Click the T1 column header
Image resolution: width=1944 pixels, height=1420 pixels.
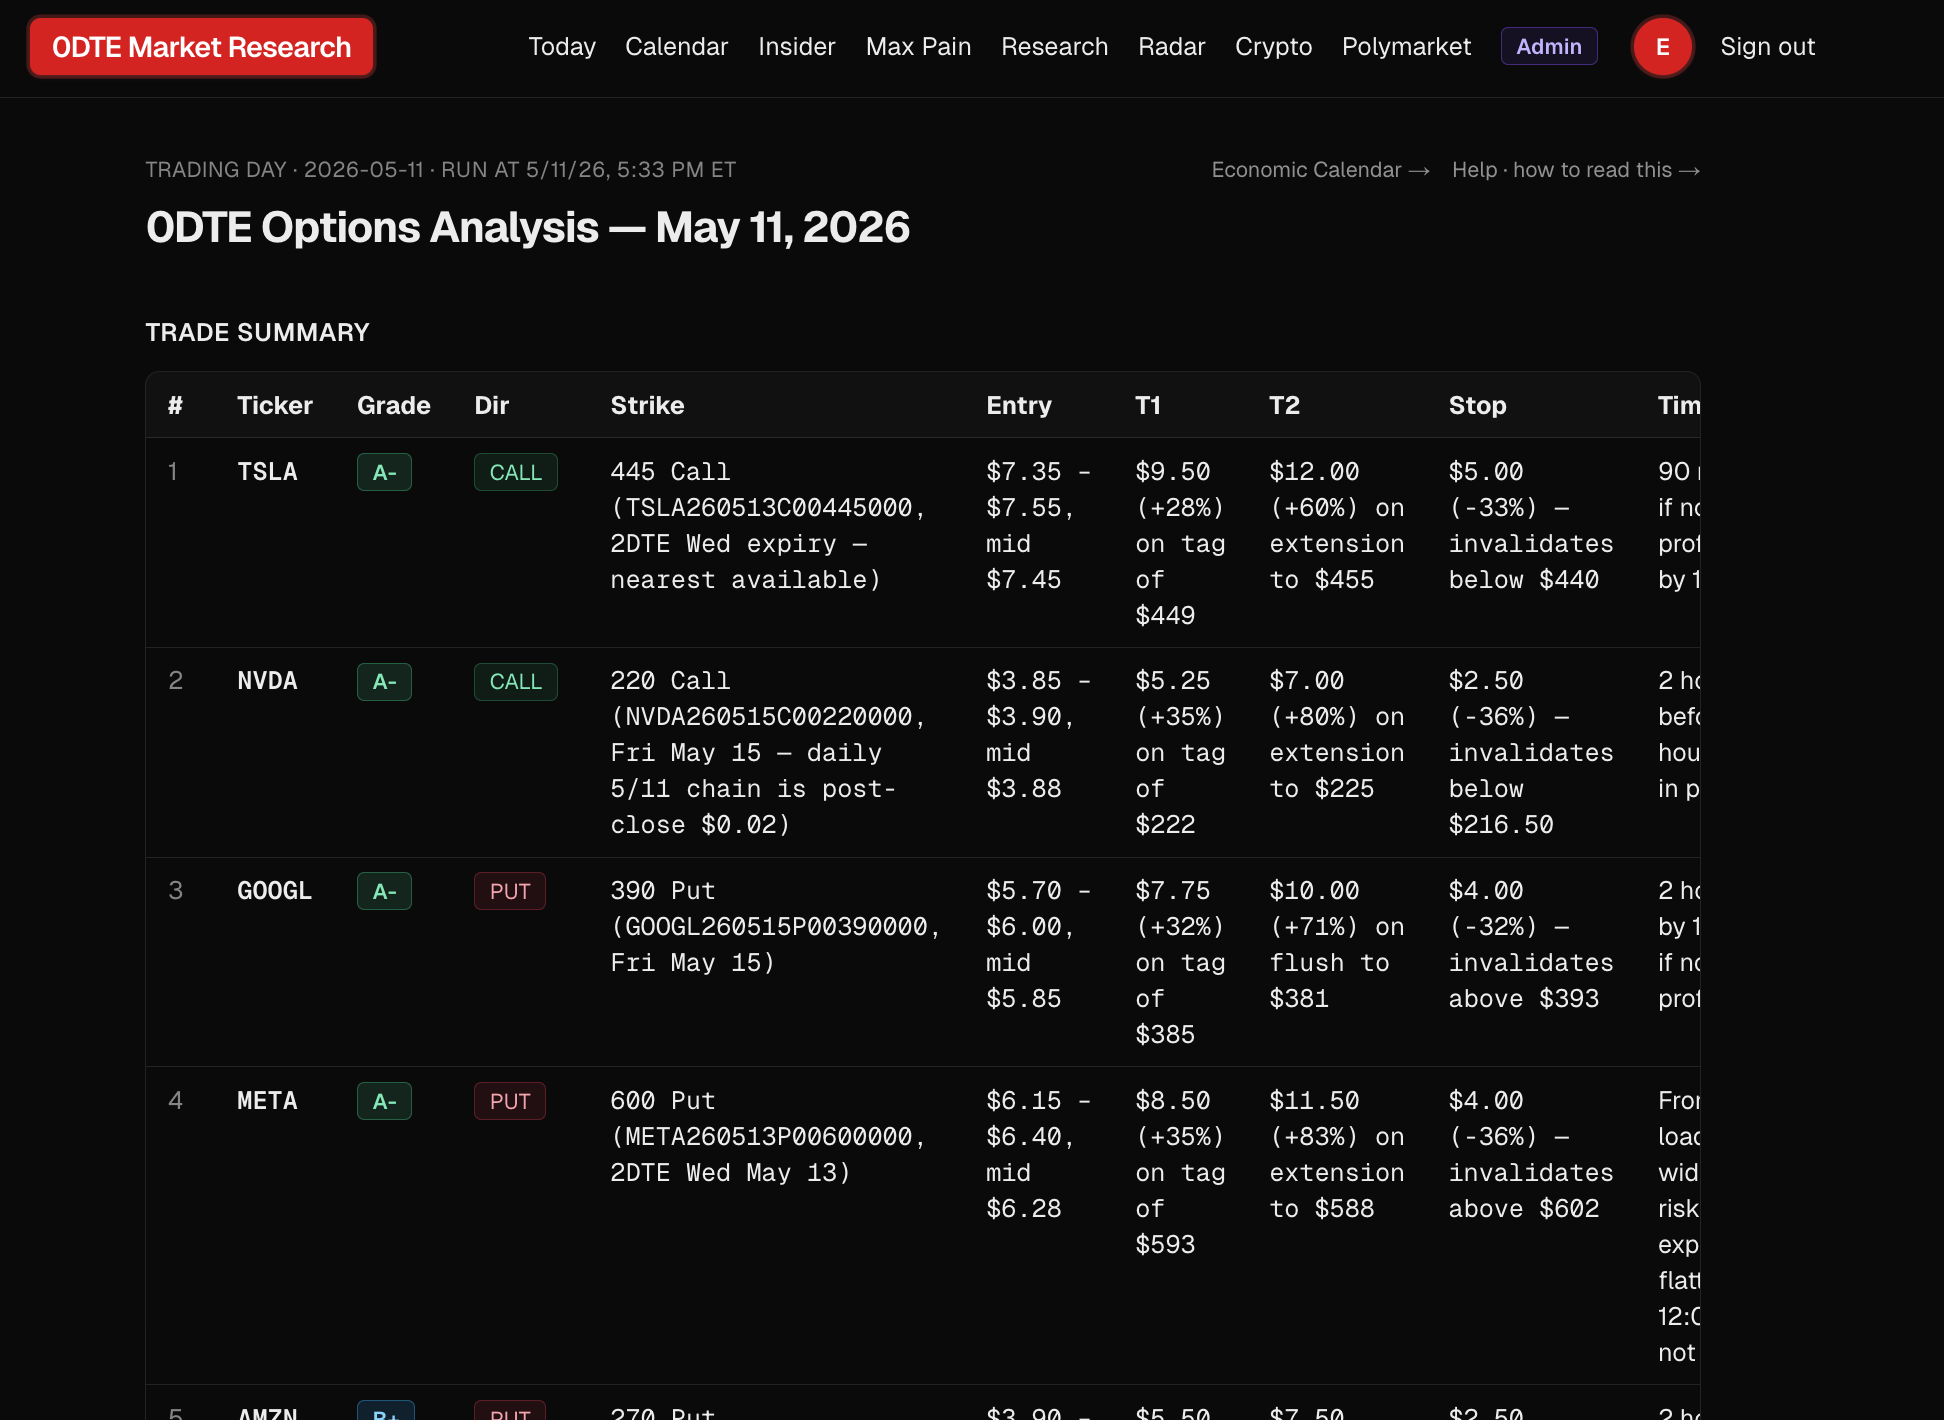pos(1148,405)
